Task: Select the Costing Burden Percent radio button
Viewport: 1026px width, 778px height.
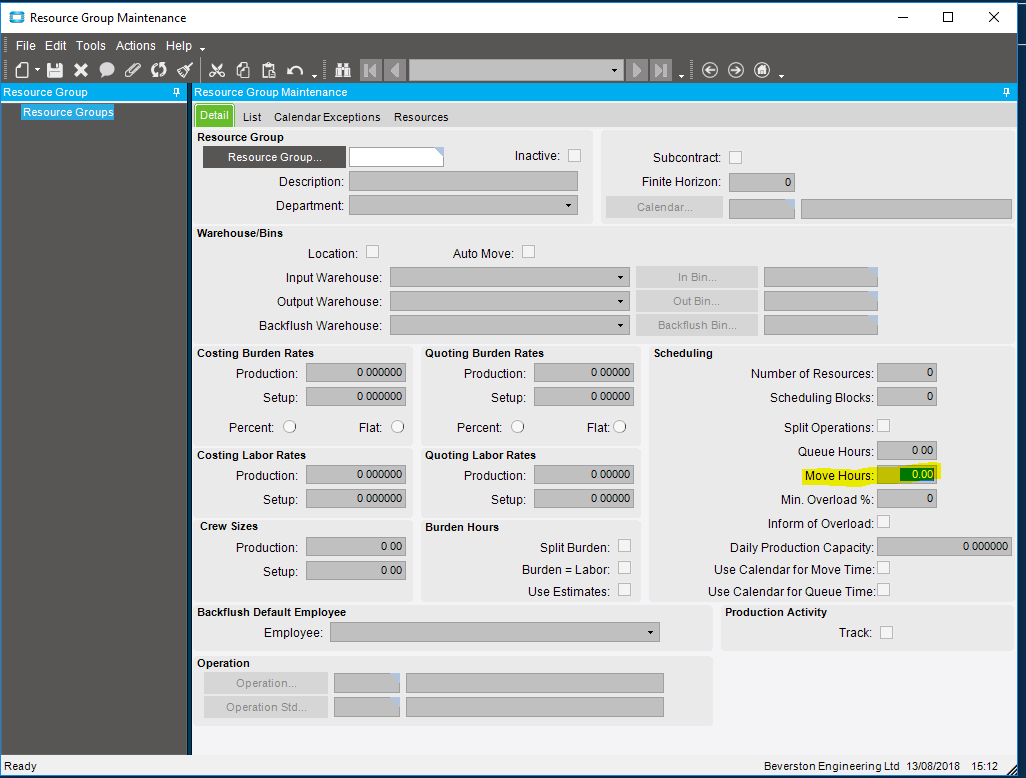Action: pyautogui.click(x=290, y=427)
